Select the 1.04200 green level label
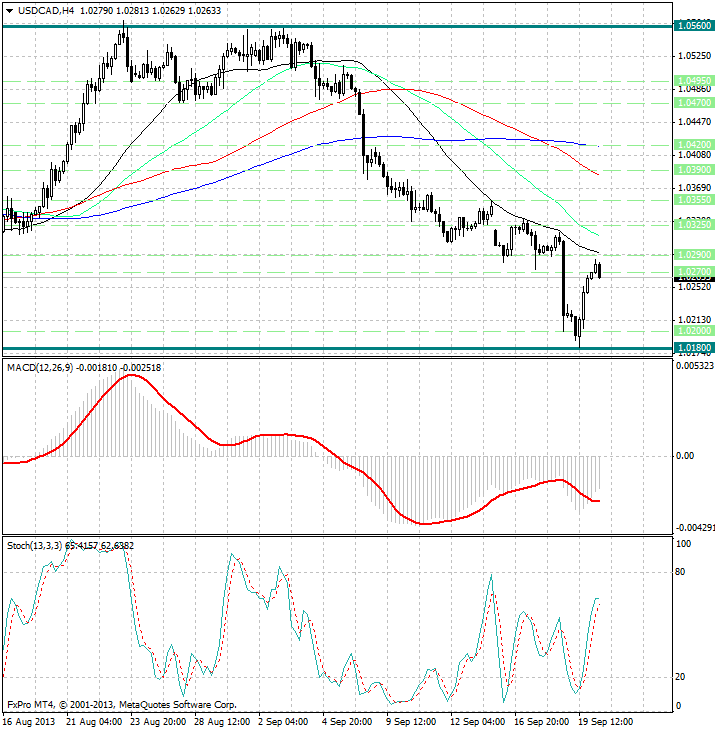Viewport: 715px width, 730px height. pos(694,145)
